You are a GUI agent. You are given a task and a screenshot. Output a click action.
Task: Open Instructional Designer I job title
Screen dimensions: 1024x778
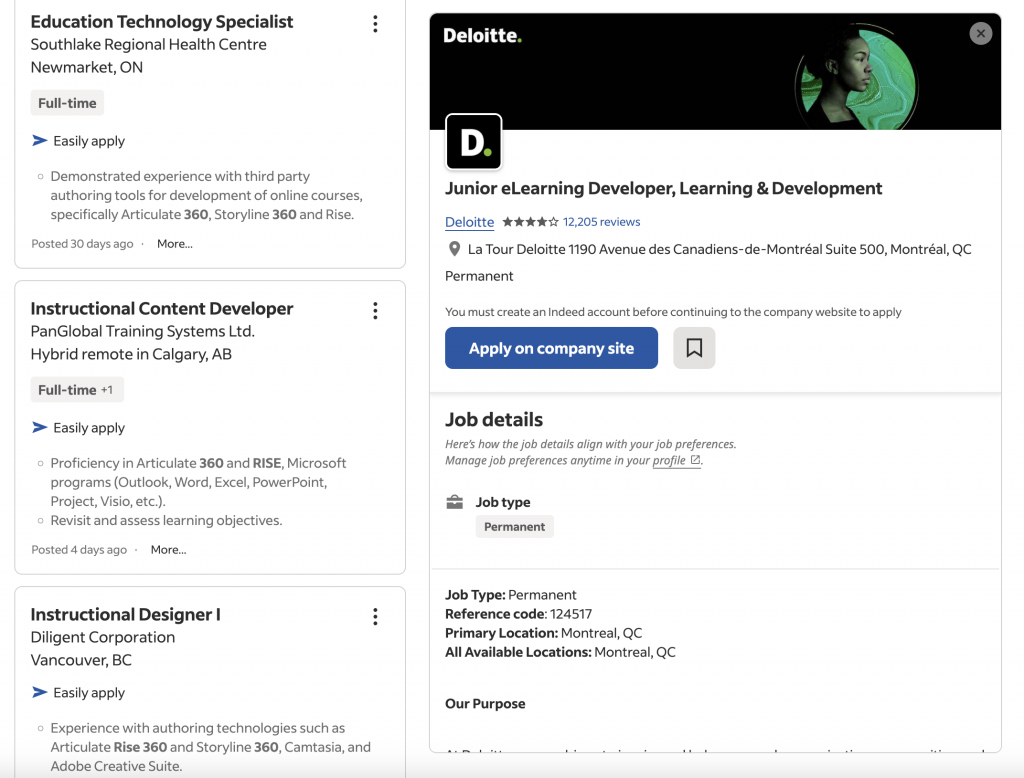coord(125,615)
